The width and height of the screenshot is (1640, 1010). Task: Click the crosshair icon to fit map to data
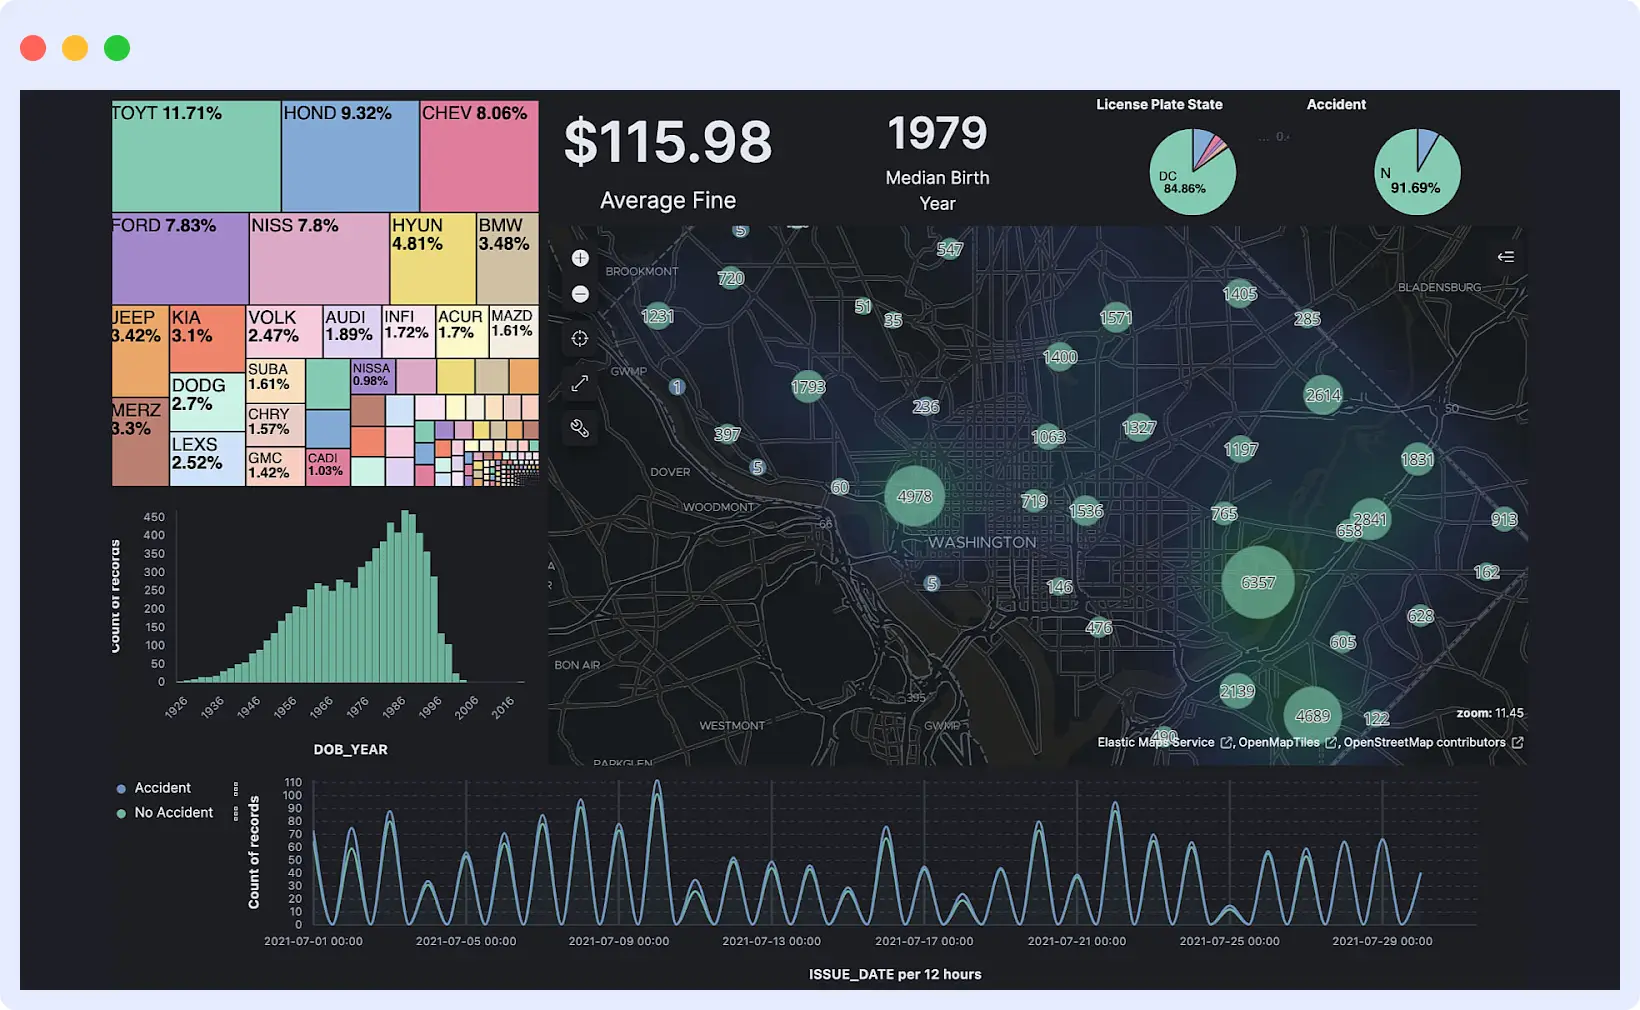coord(580,338)
